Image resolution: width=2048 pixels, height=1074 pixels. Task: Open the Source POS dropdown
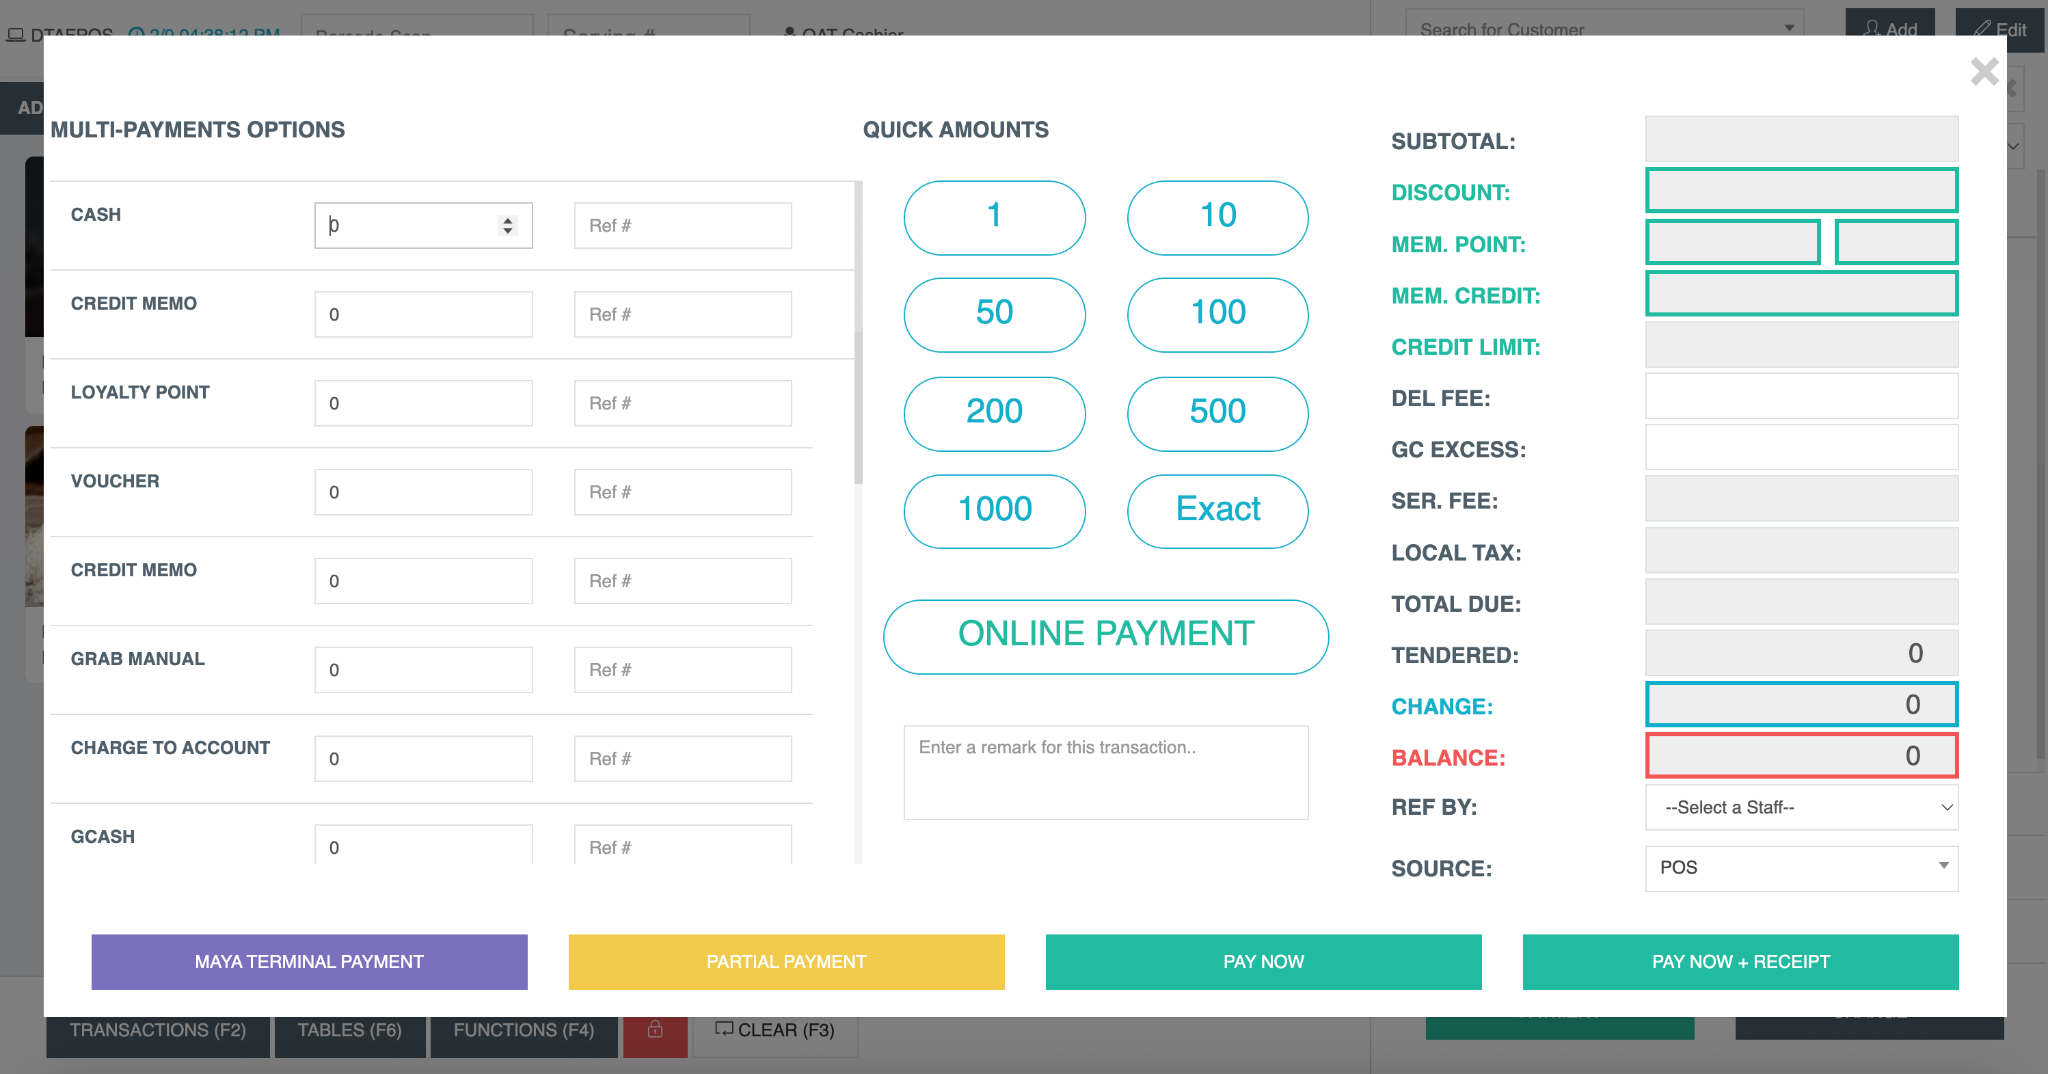coord(1800,867)
